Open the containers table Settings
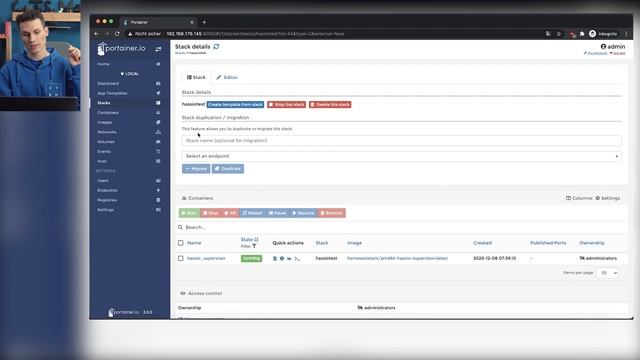Image resolution: width=640 pixels, height=360 pixels. [x=607, y=198]
